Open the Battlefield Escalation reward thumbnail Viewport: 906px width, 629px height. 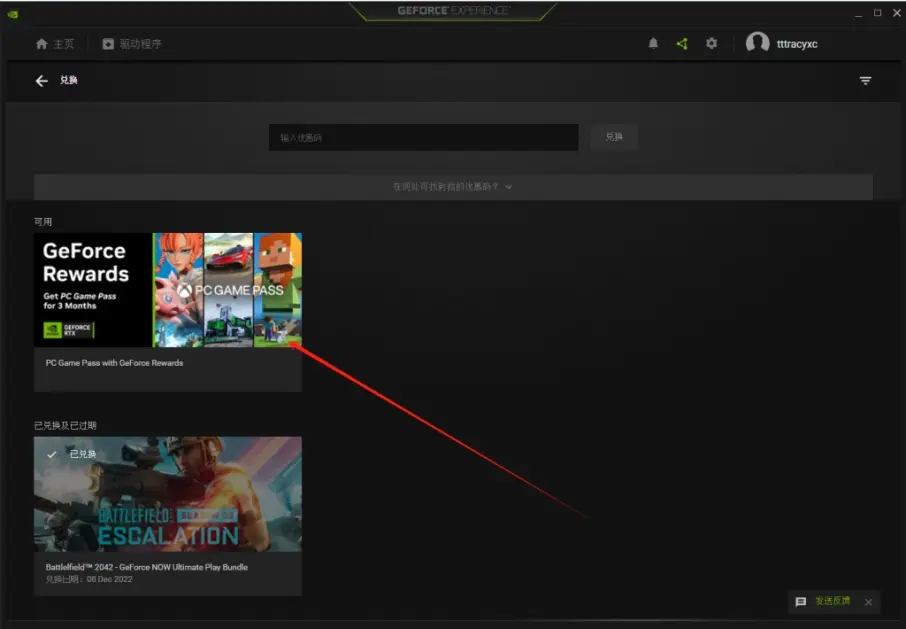tap(168, 494)
